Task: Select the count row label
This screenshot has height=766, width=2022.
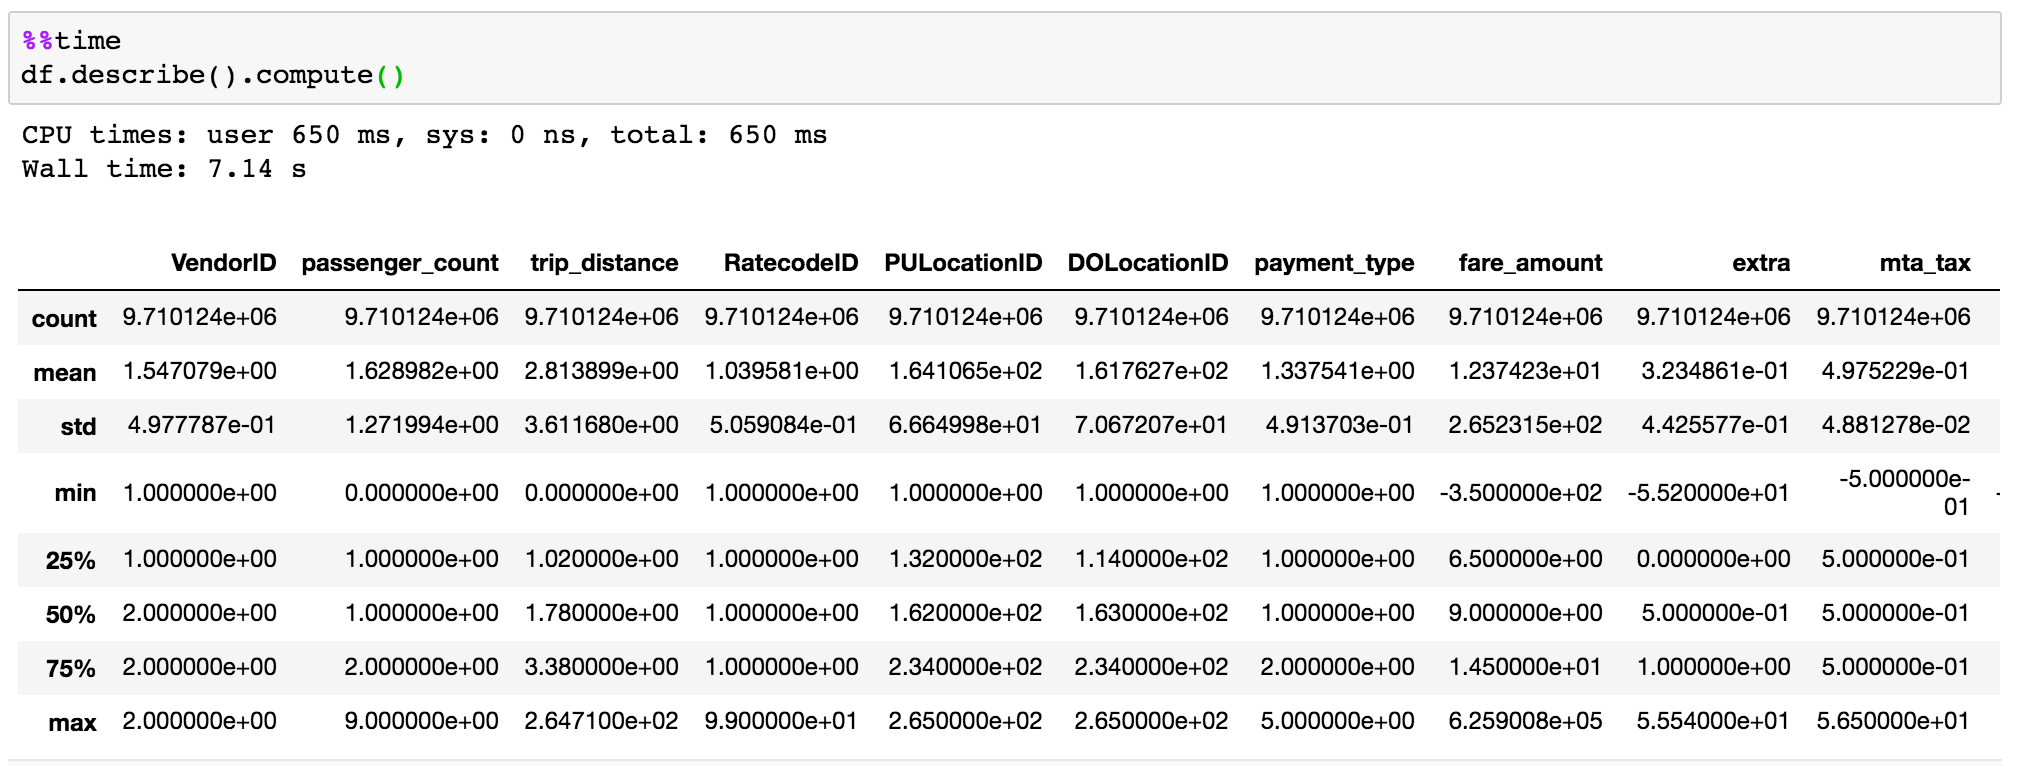Action: [x=64, y=319]
